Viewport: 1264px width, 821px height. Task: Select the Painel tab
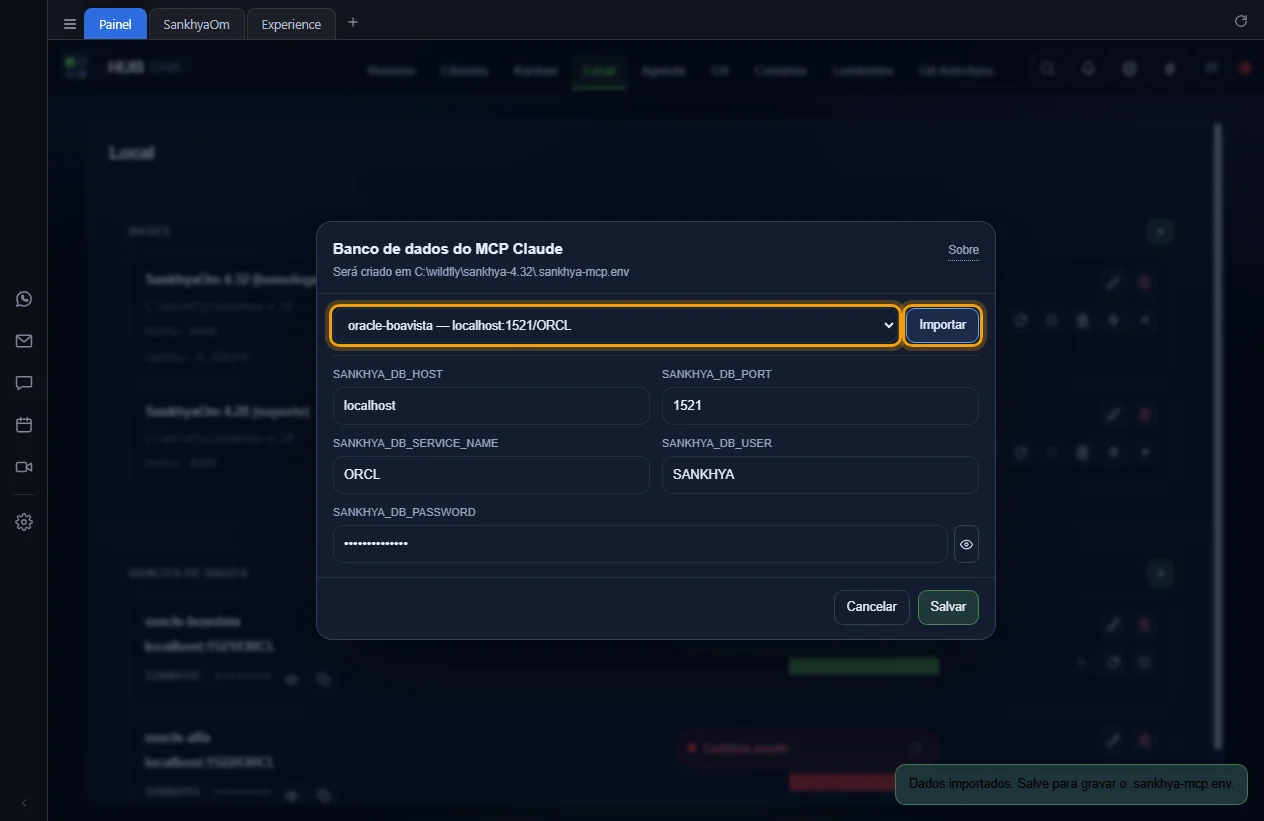115,24
